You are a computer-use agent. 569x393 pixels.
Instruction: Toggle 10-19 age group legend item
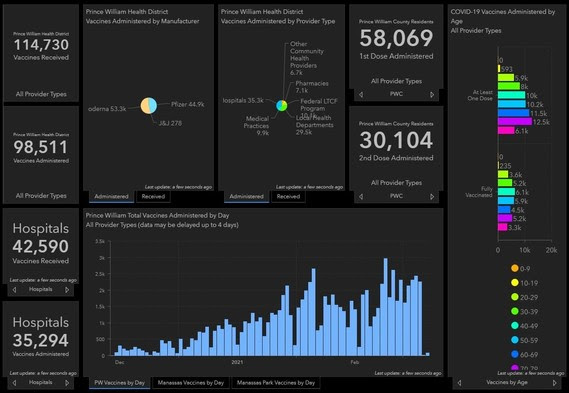(x=524, y=283)
